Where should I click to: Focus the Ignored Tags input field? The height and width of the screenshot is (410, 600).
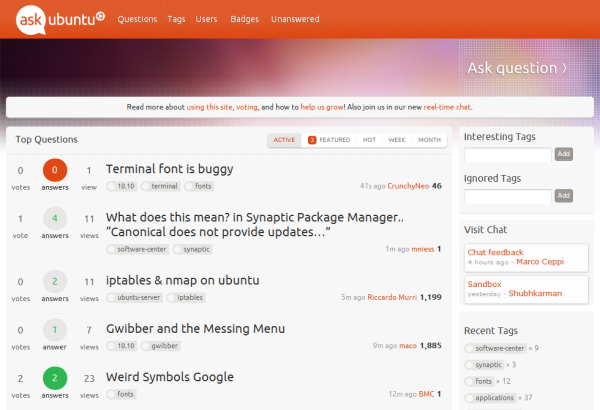click(507, 196)
